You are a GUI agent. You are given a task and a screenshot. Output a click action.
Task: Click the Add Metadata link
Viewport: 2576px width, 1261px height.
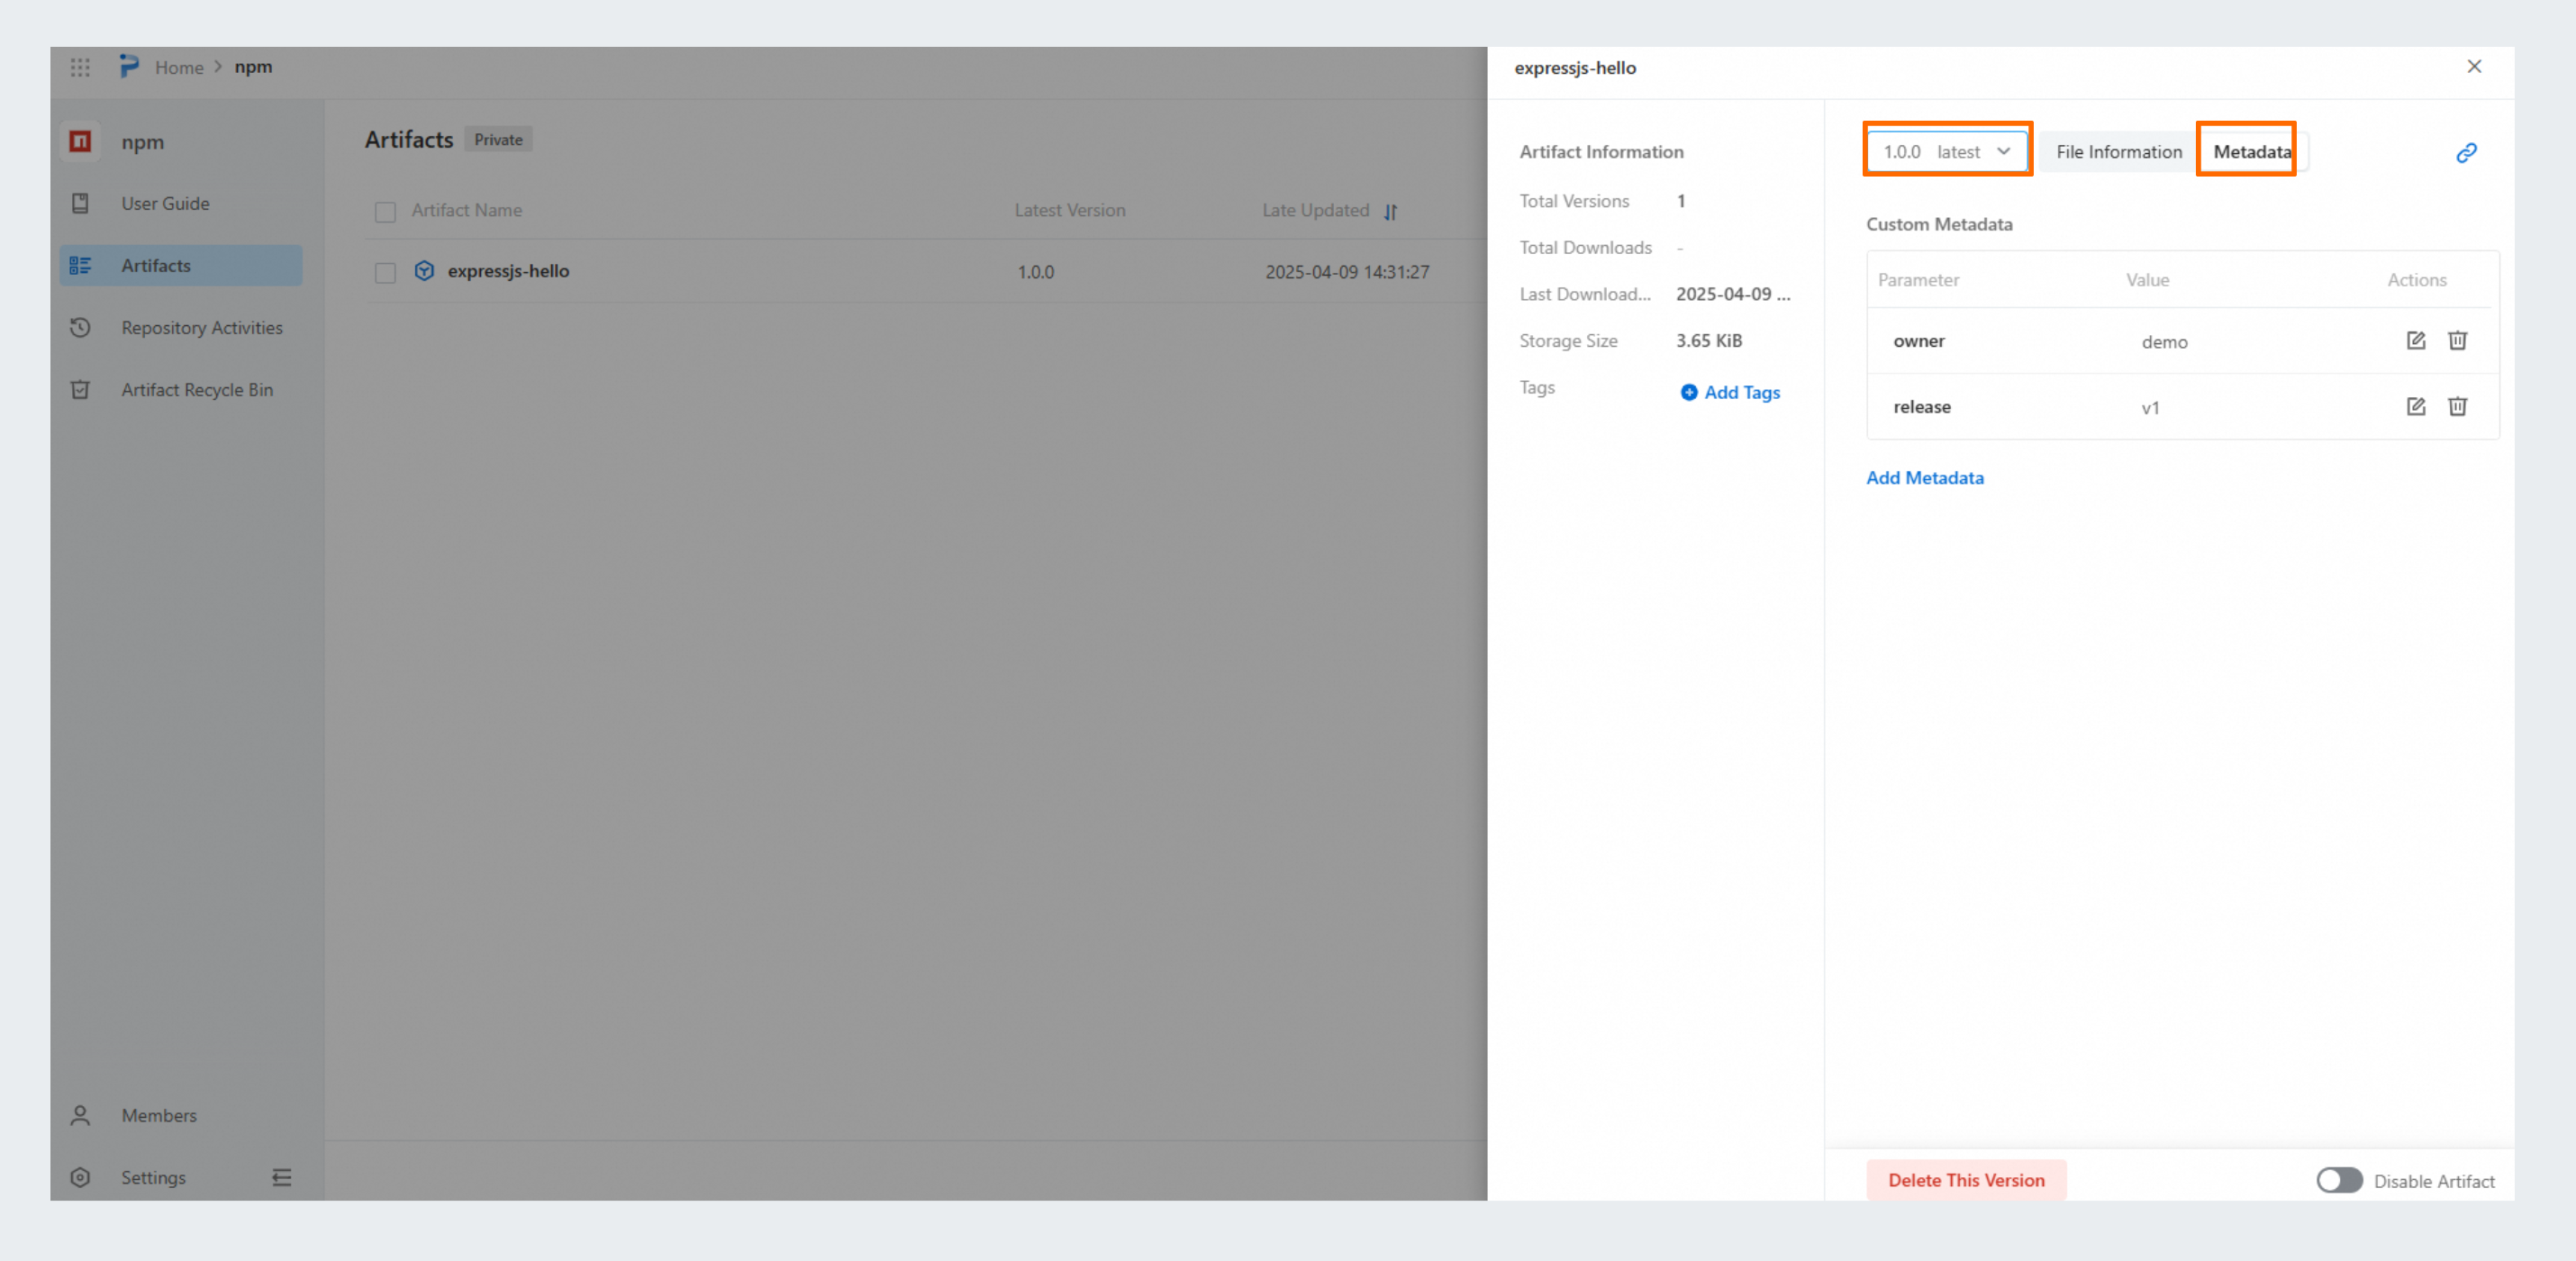point(1924,478)
